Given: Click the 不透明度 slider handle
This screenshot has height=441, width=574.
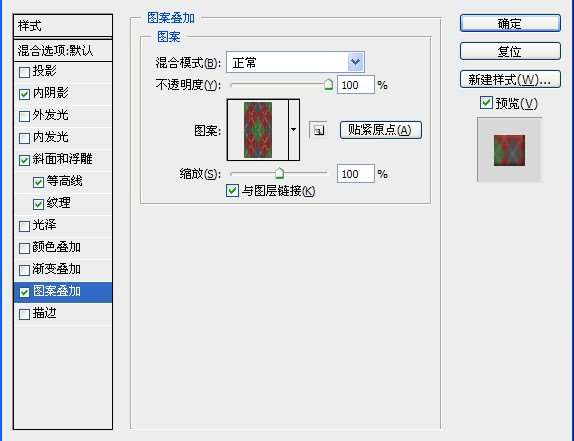Looking at the screenshot, I should (x=329, y=84).
